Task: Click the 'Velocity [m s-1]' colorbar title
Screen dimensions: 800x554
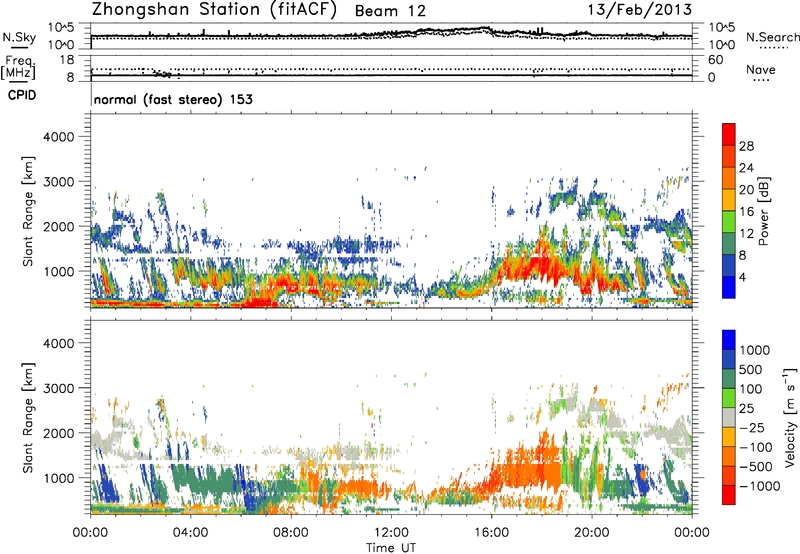Action: pyautogui.click(x=790, y=420)
